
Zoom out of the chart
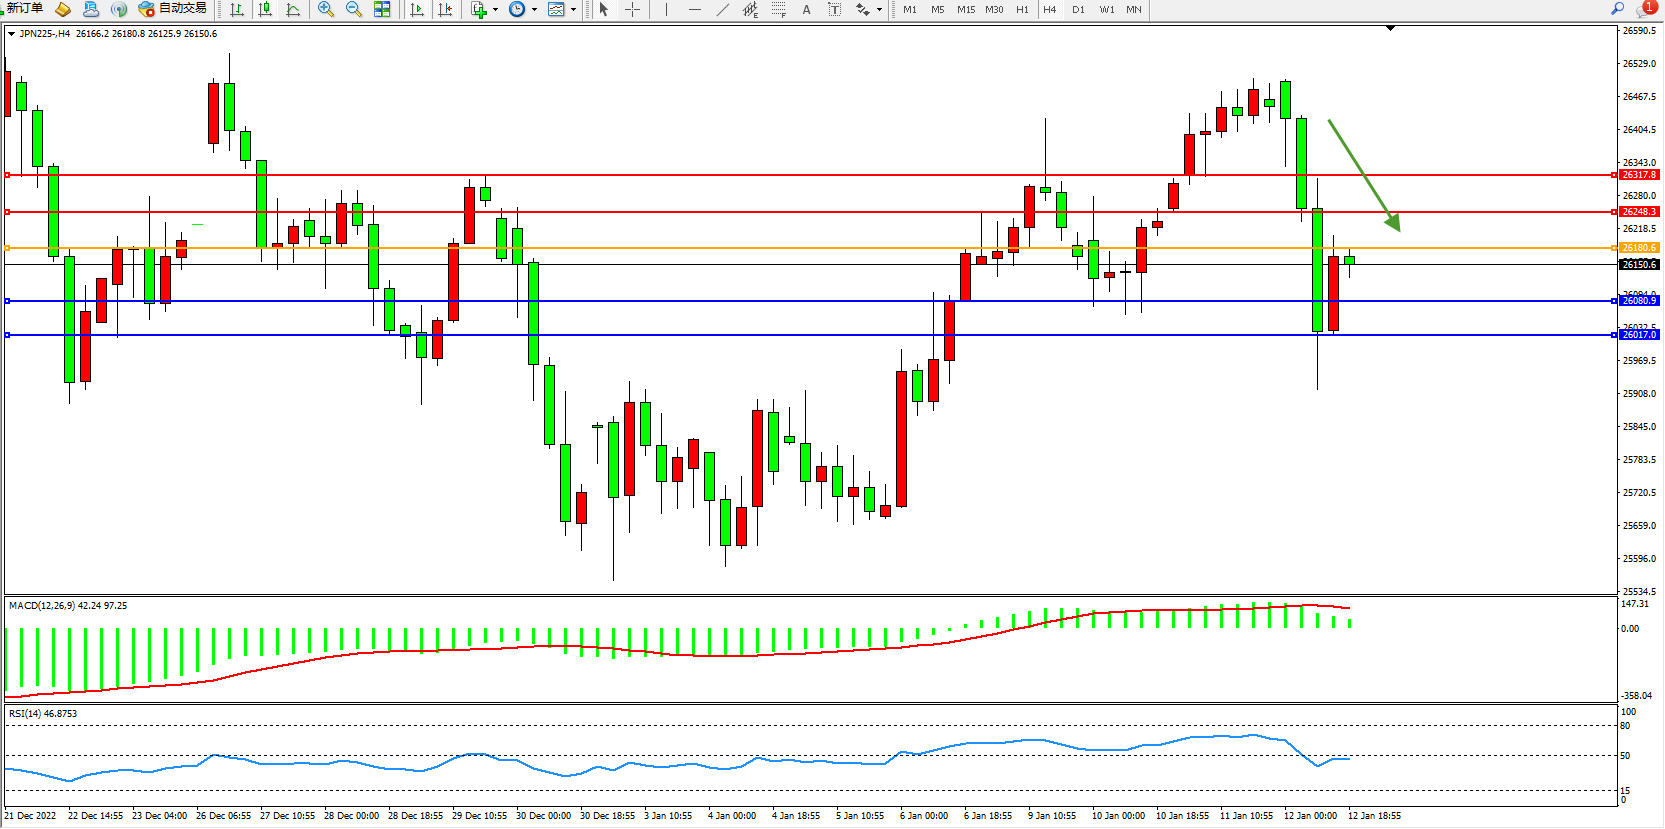(x=353, y=10)
